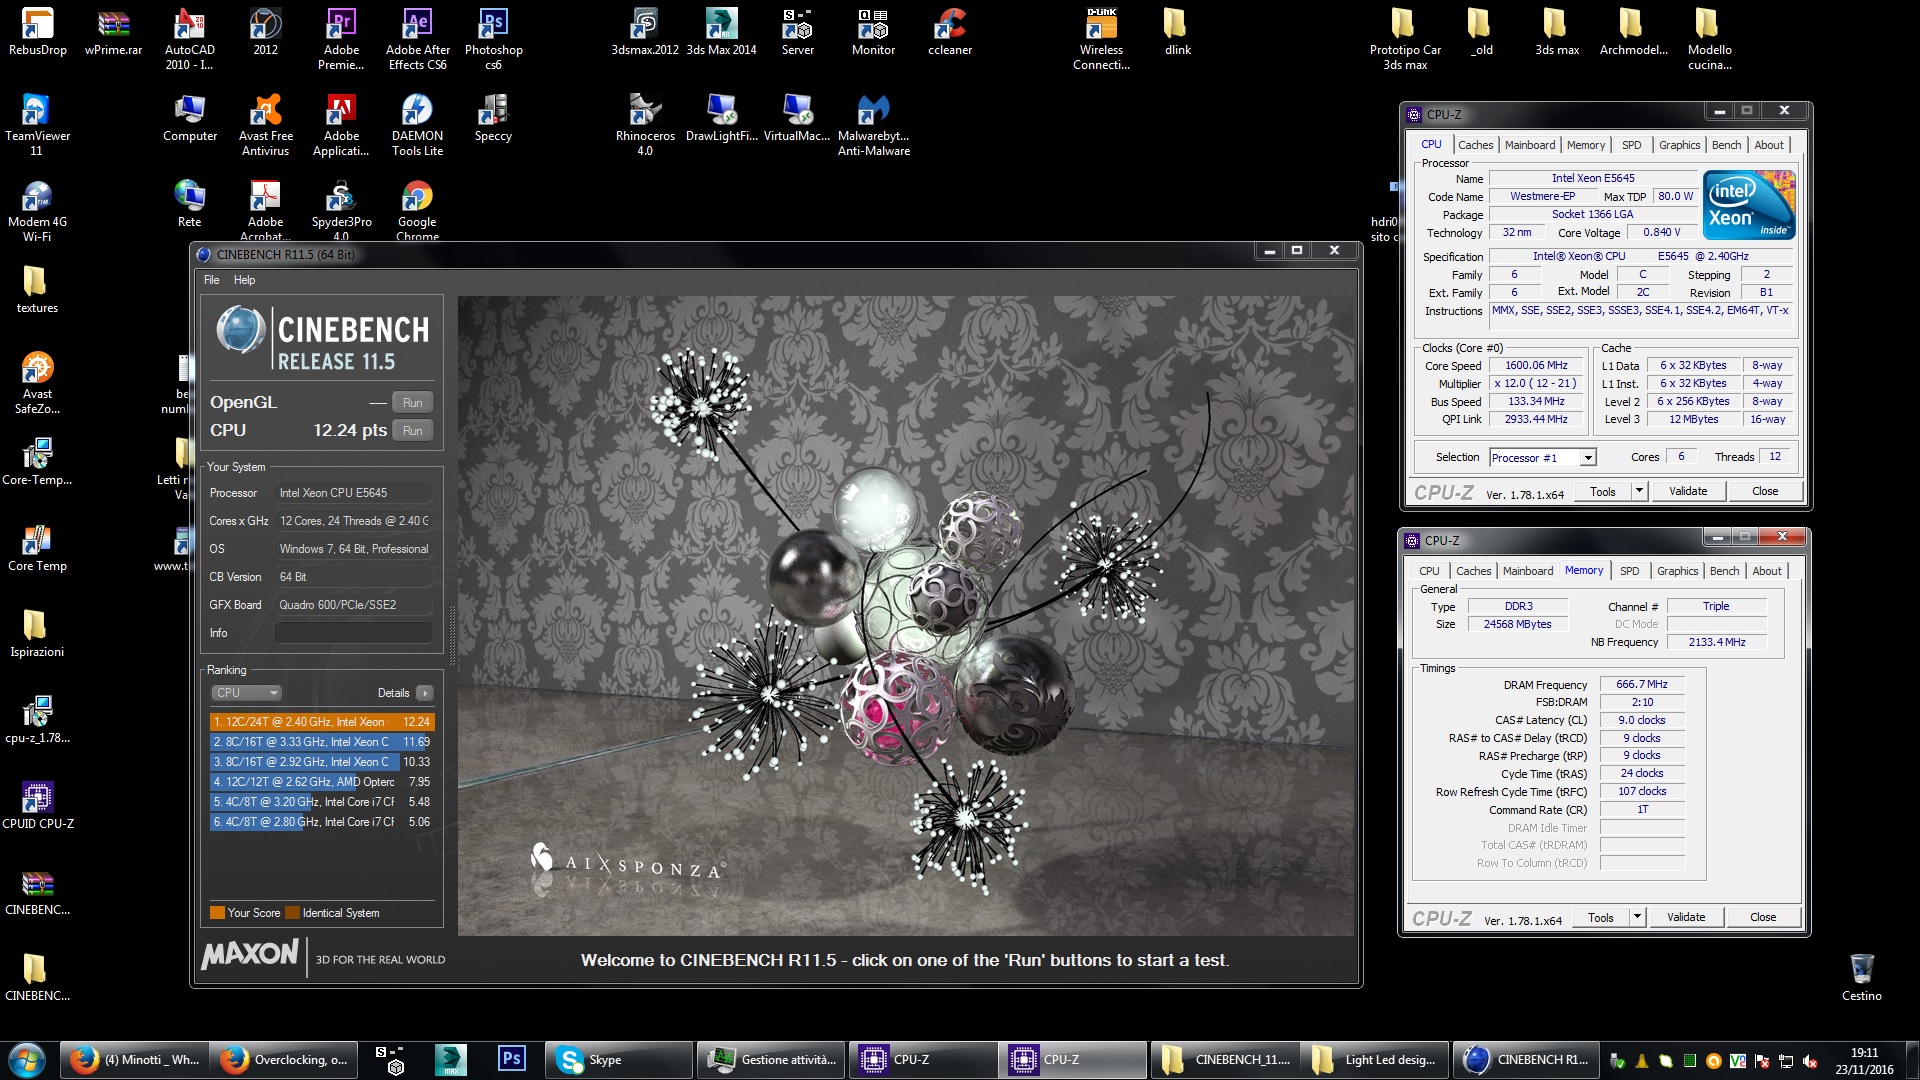Switch to Overclocking Firefox window in taskbar

[286, 1060]
